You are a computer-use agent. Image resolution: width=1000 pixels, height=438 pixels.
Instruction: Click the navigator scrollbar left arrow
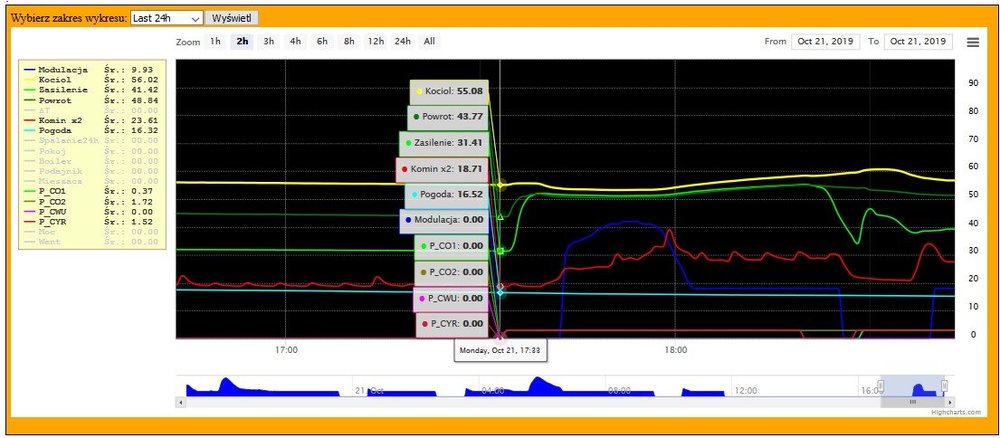coord(180,401)
